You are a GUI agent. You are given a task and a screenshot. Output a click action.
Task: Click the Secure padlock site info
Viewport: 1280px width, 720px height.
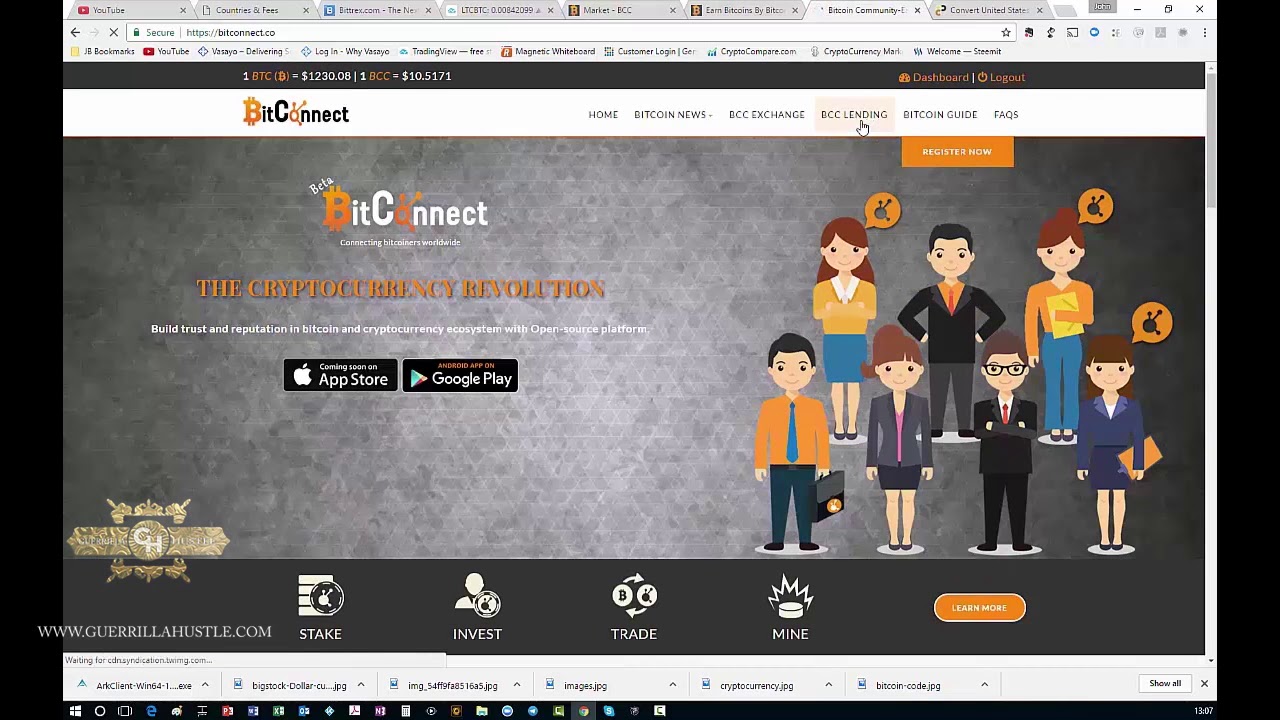pyautogui.click(x=152, y=32)
